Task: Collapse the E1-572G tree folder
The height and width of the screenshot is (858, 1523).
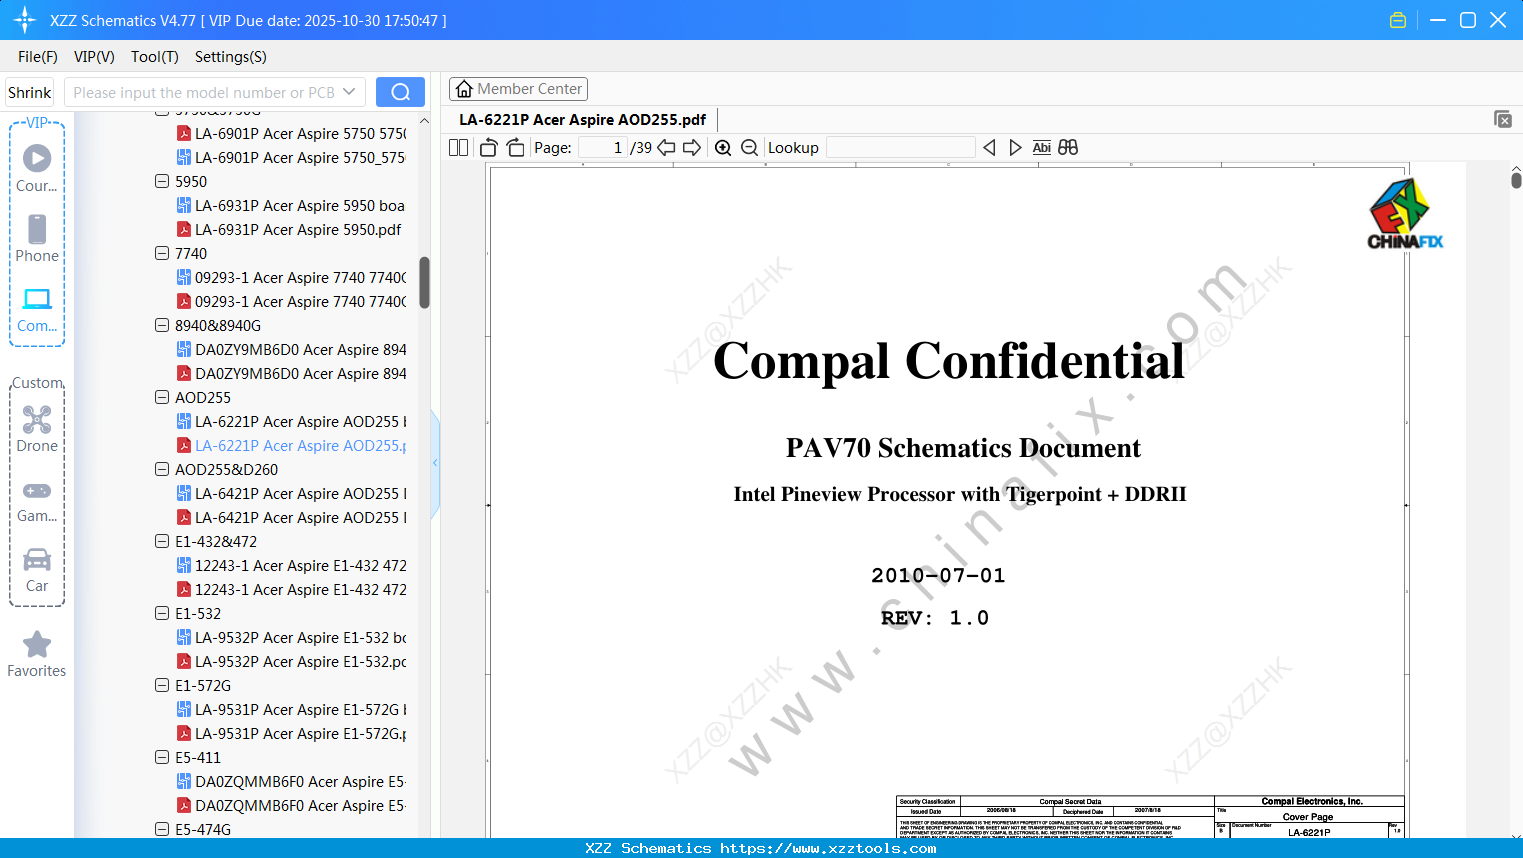Action: point(162,686)
